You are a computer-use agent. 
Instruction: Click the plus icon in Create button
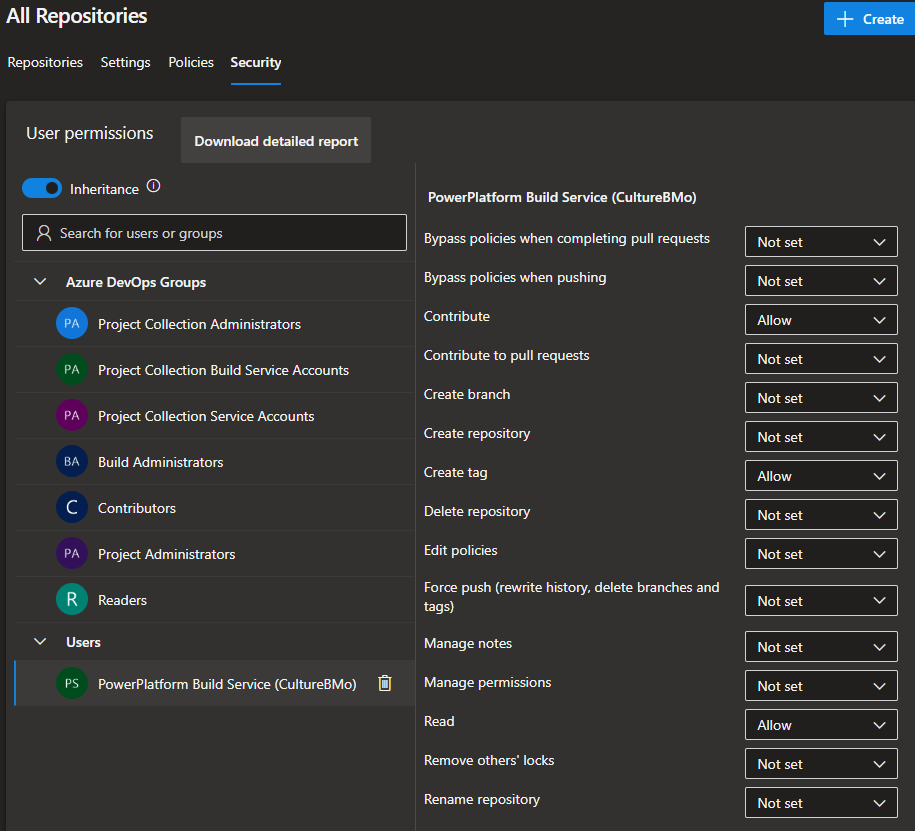tap(844, 19)
